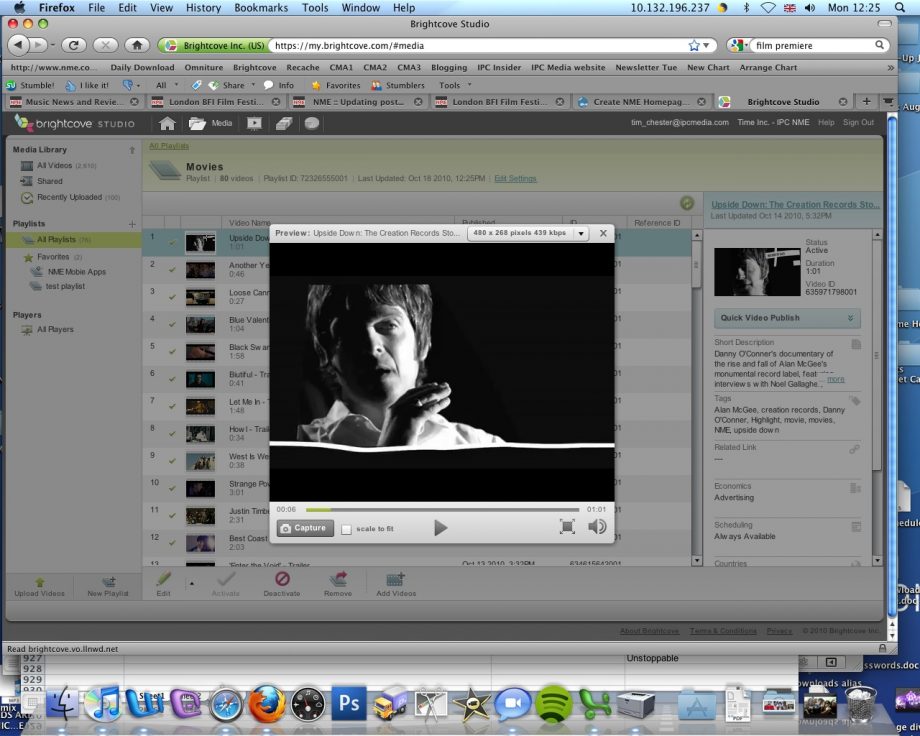
Task: Open the Firefox Tools menu
Action: [x=315, y=8]
